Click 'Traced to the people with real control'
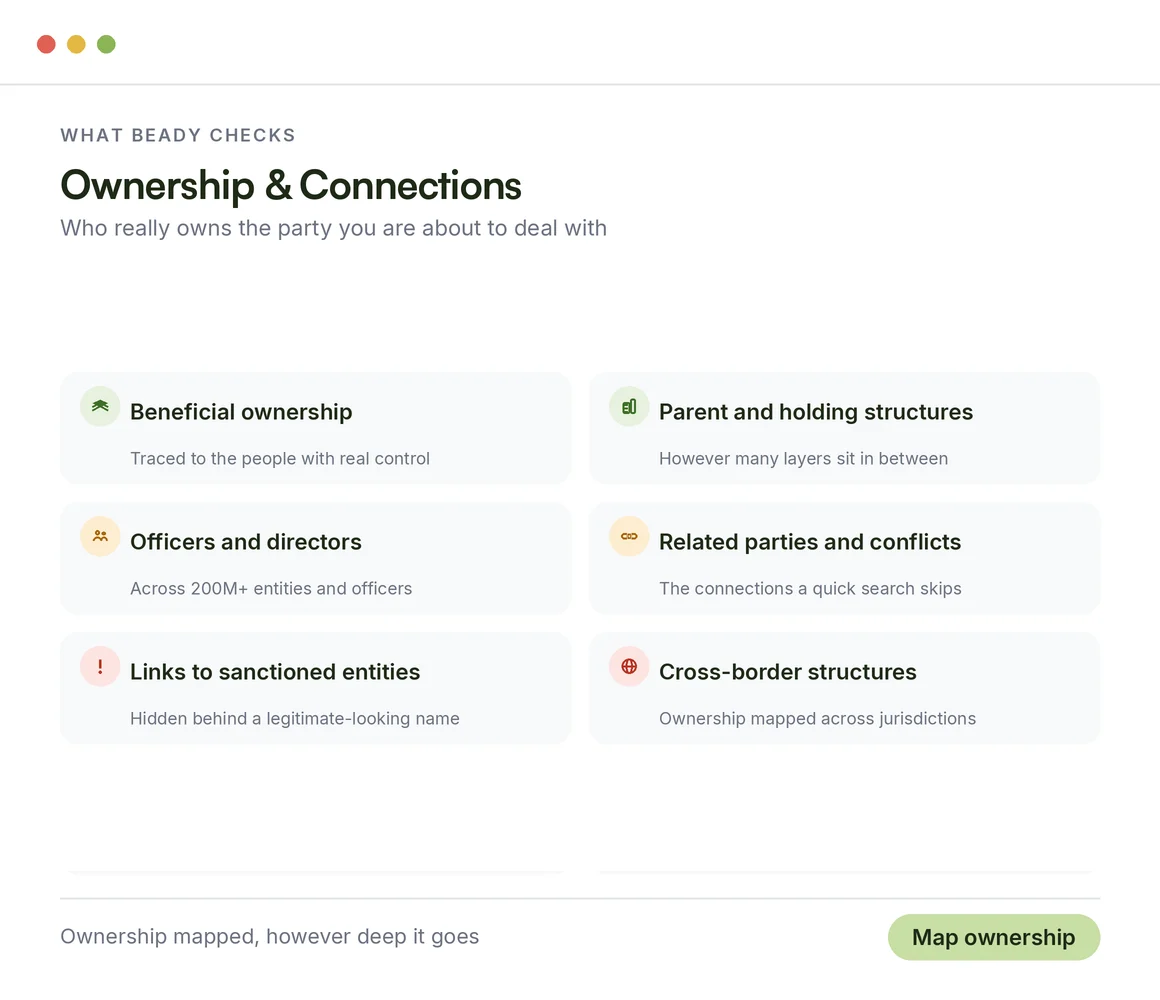The image size is (1160, 1000). click(x=280, y=459)
